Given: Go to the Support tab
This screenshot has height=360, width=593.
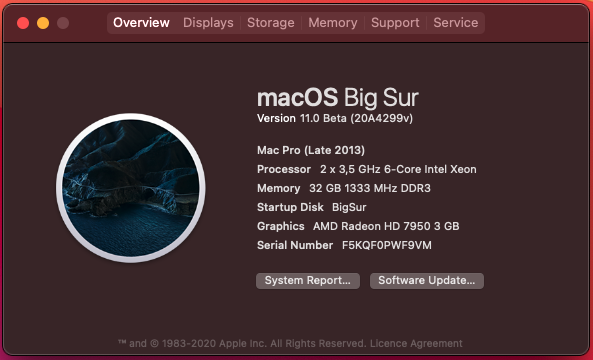Looking at the screenshot, I should pyautogui.click(x=395, y=23).
